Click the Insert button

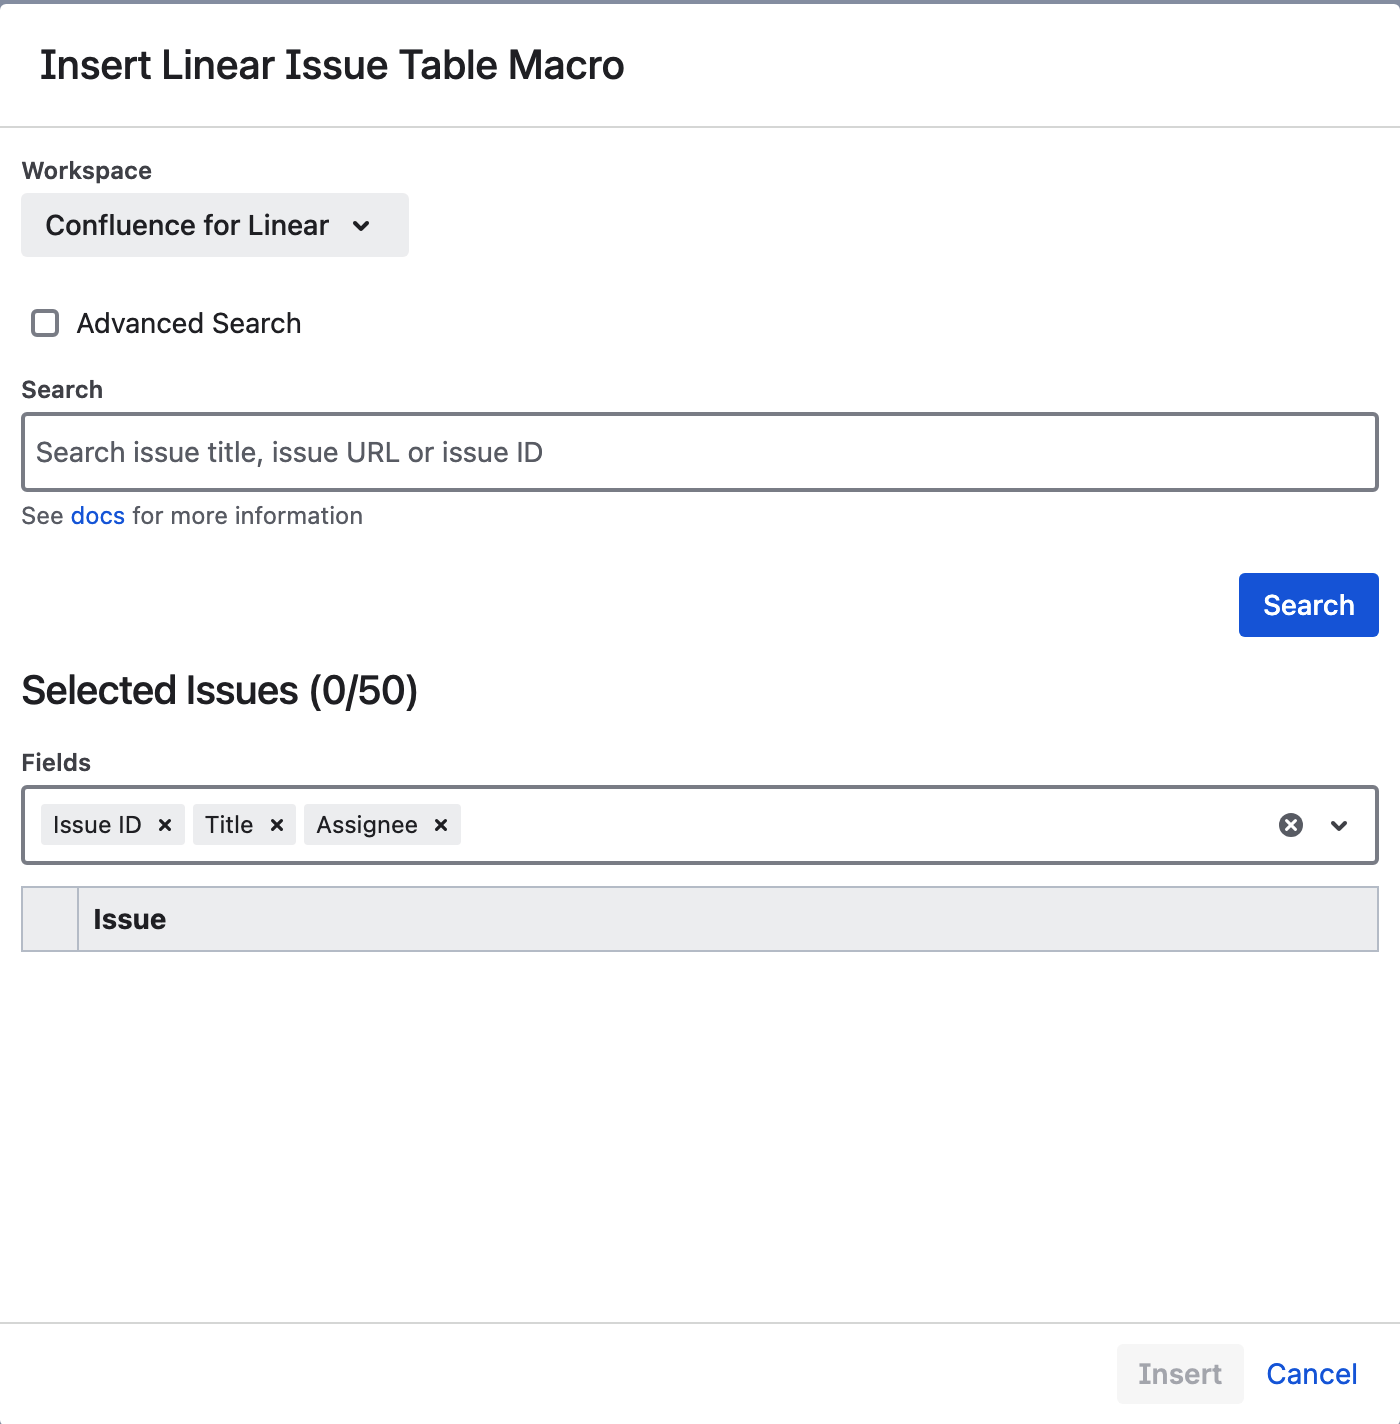point(1179,1374)
